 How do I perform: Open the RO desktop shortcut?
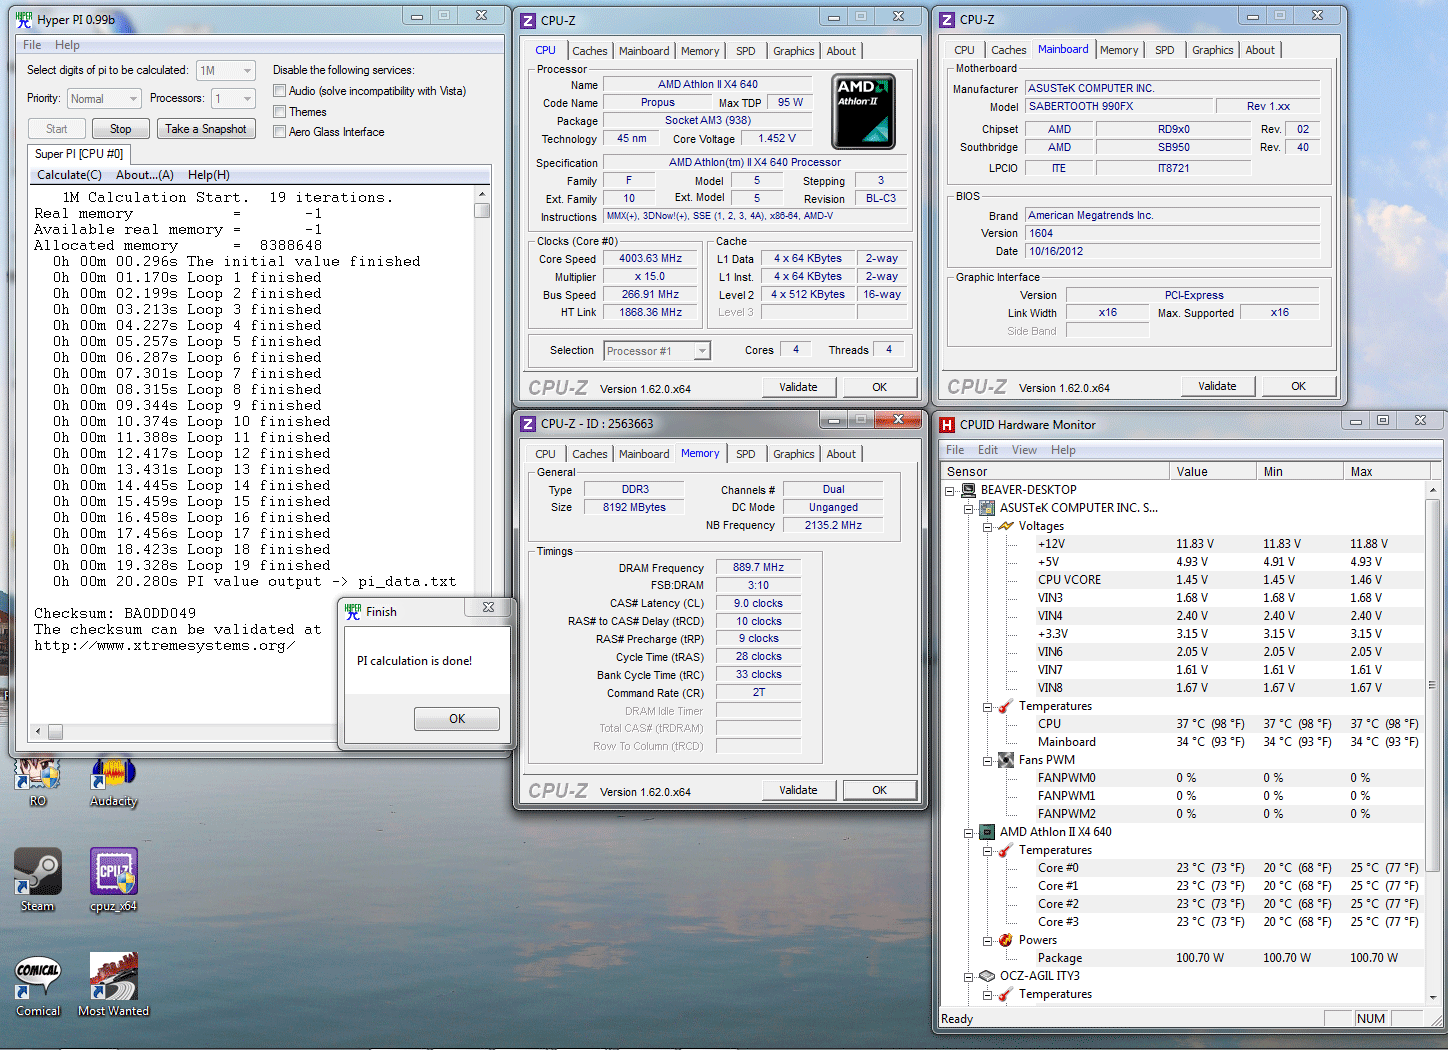point(38,776)
